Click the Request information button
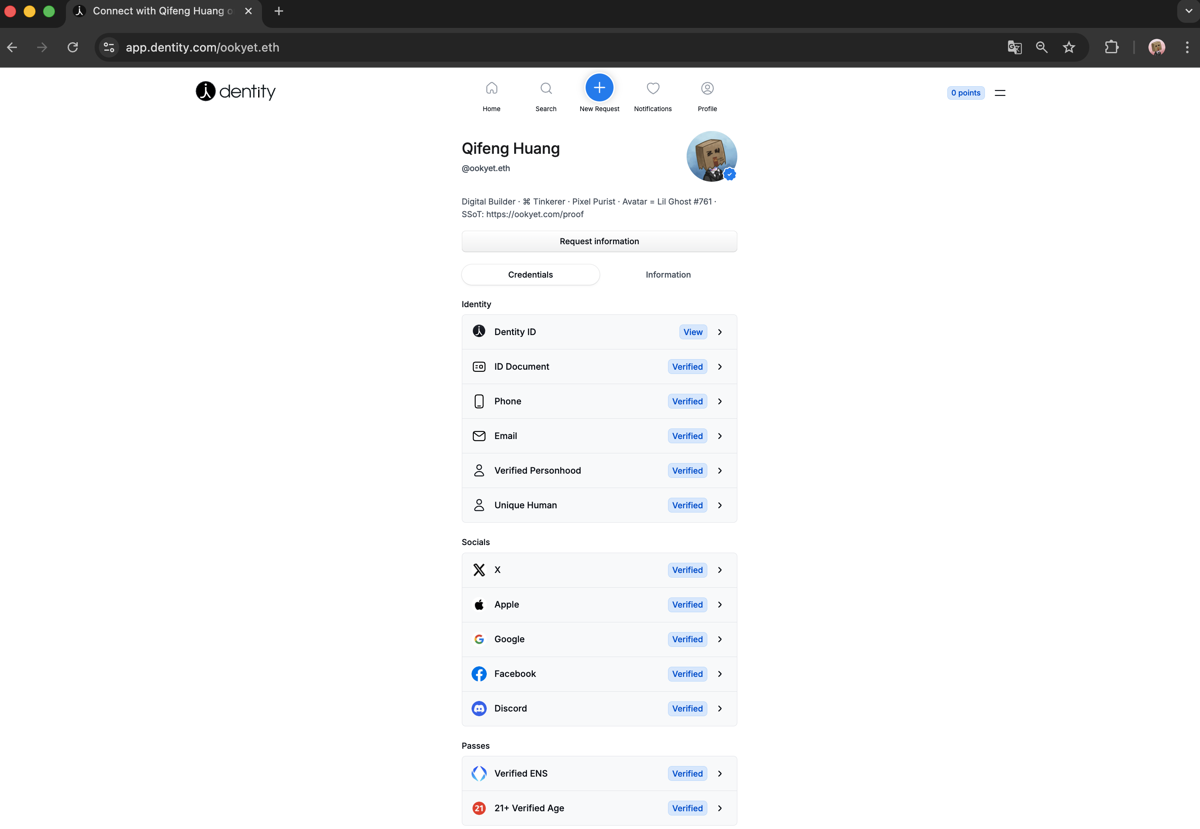 click(599, 241)
